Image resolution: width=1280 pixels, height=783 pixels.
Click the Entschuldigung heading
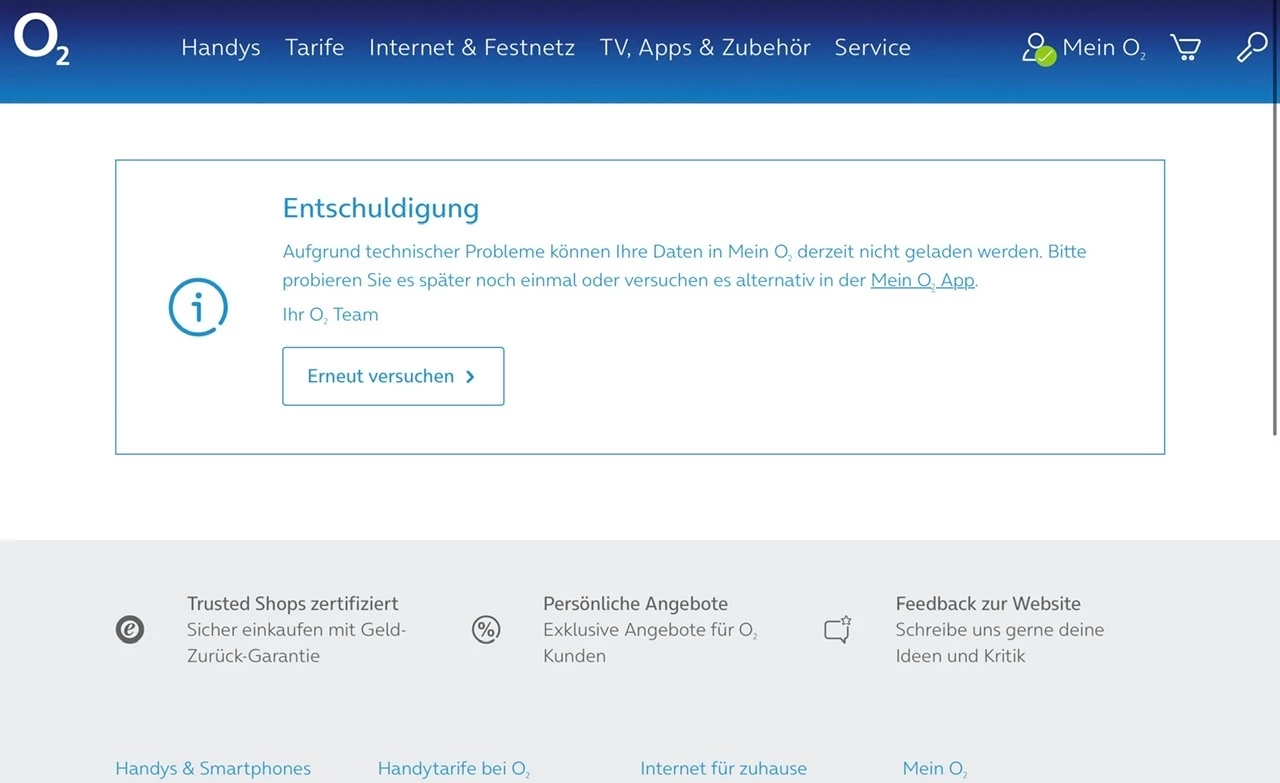coord(381,208)
